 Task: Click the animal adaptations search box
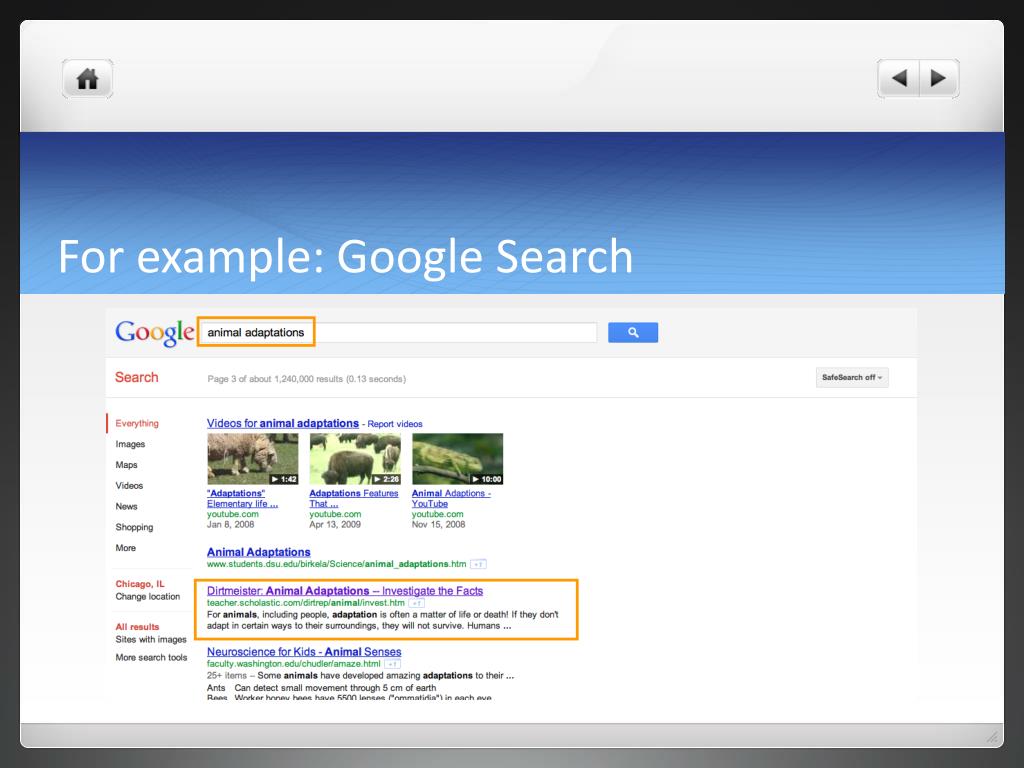tap(398, 332)
